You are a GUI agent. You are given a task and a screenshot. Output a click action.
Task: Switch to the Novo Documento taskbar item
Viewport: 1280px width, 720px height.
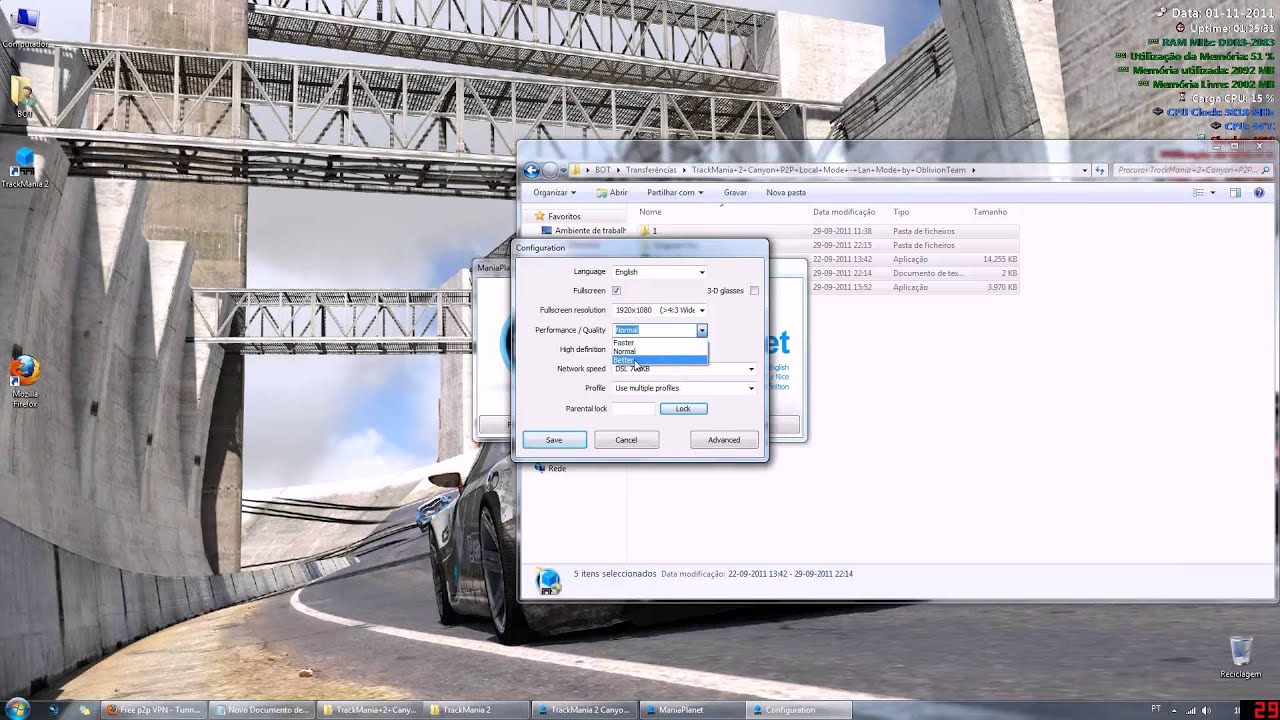[x=263, y=710]
